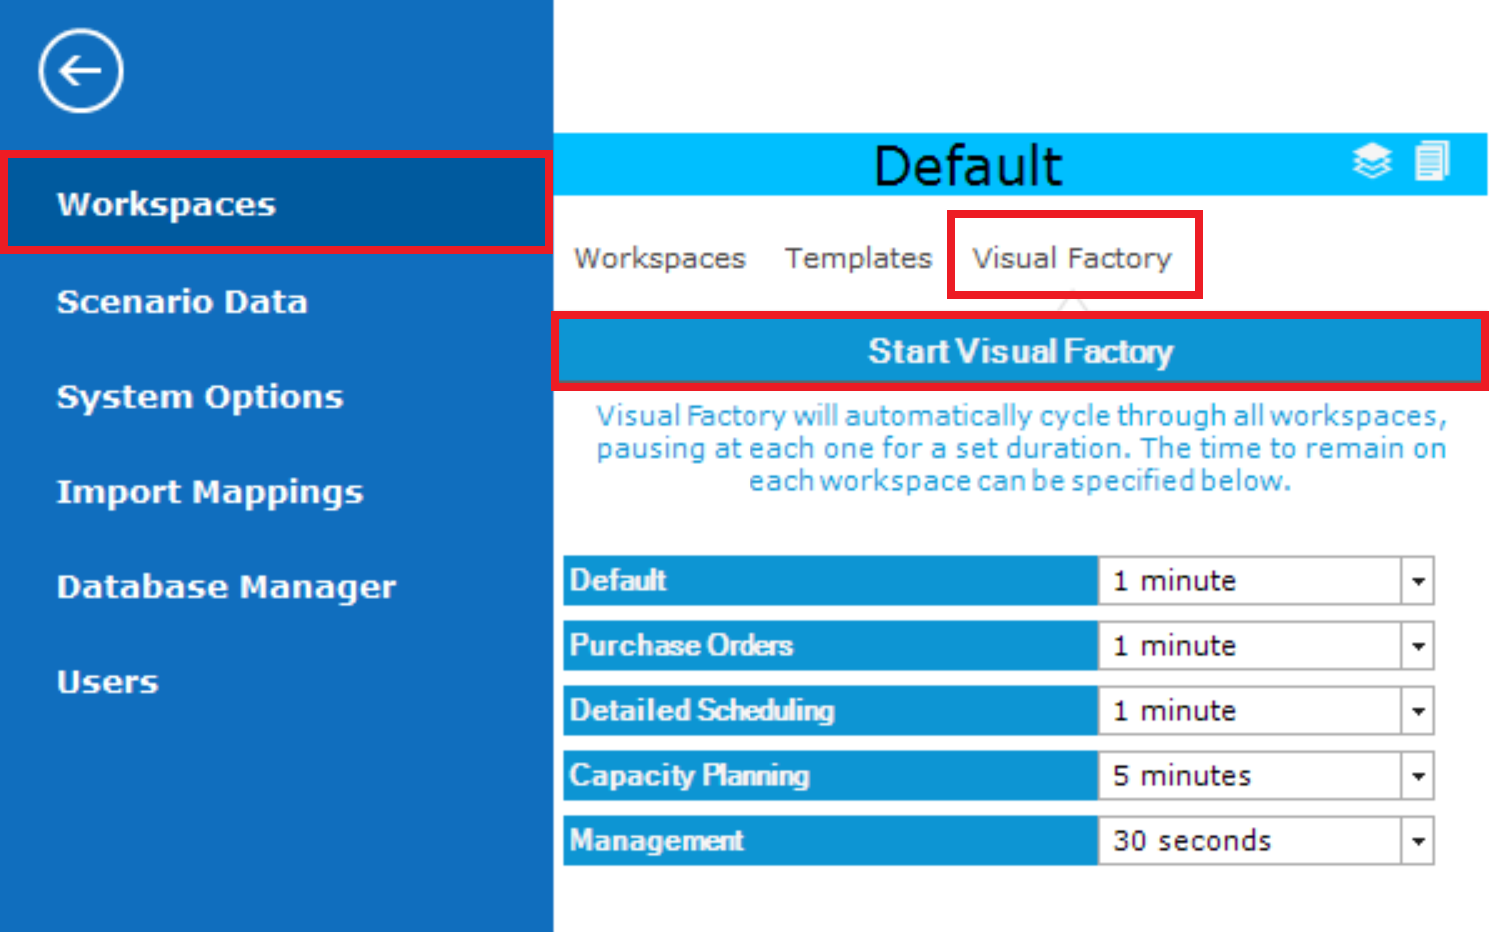Image resolution: width=1505 pixels, height=932 pixels.
Task: Open System Options in the sidebar
Action: pyautogui.click(x=200, y=397)
